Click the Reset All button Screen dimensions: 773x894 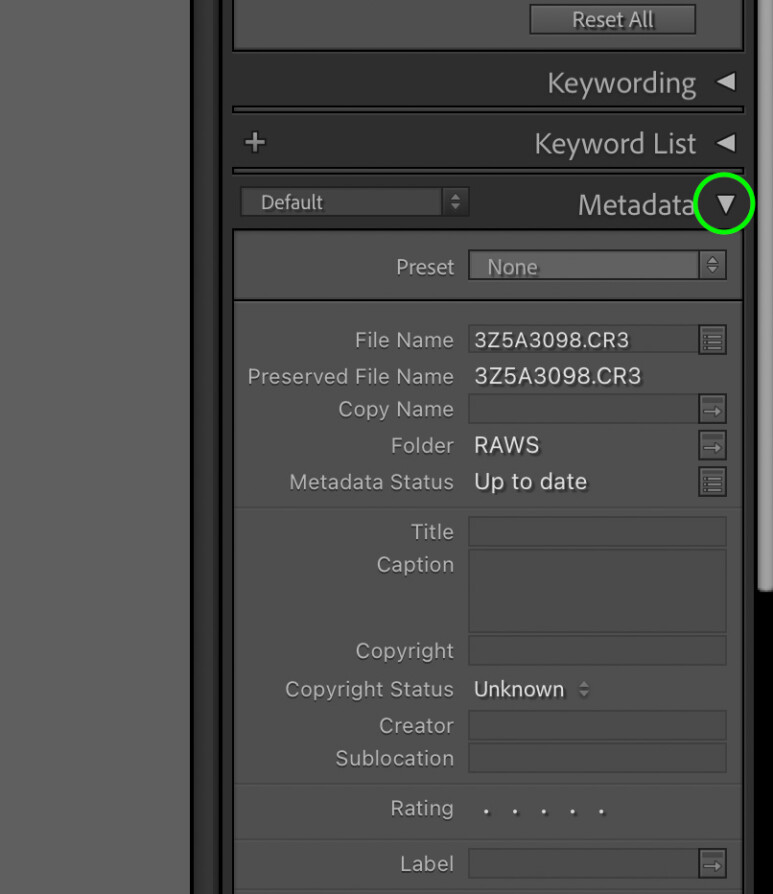click(612, 19)
